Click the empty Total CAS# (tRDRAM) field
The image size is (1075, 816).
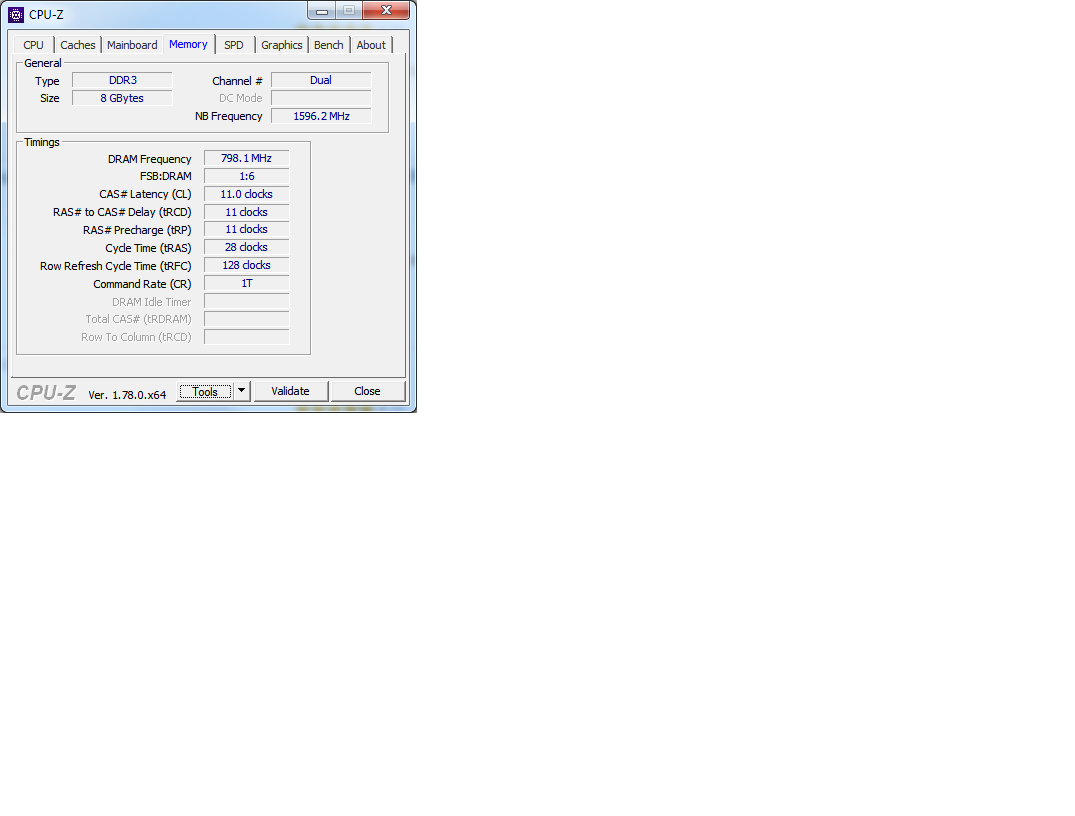tap(246, 319)
